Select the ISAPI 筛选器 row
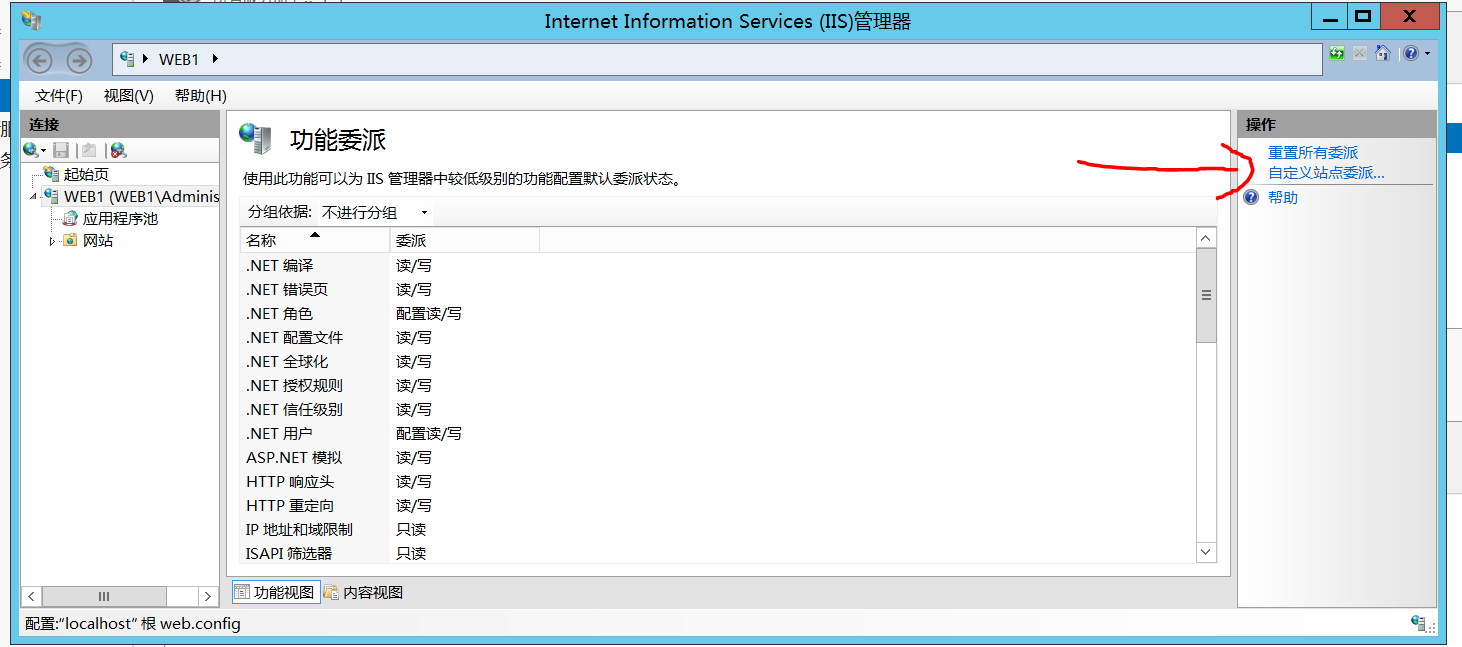Image resolution: width=1462 pixels, height=647 pixels. pos(718,553)
